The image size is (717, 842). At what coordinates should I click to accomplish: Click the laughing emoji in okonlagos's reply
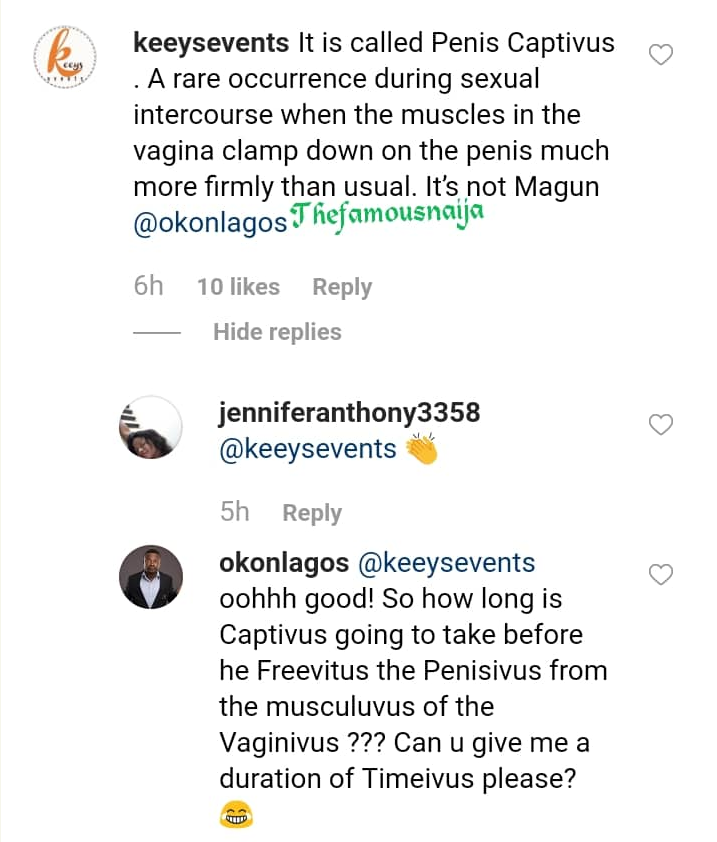point(236,815)
